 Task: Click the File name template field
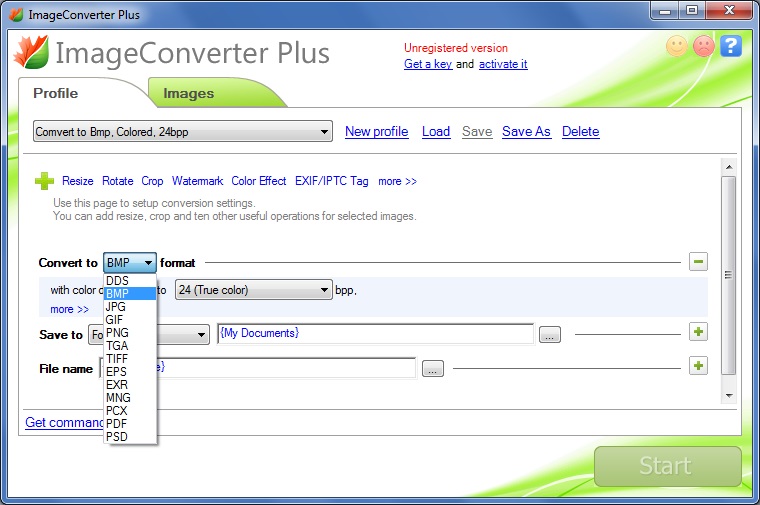257,367
